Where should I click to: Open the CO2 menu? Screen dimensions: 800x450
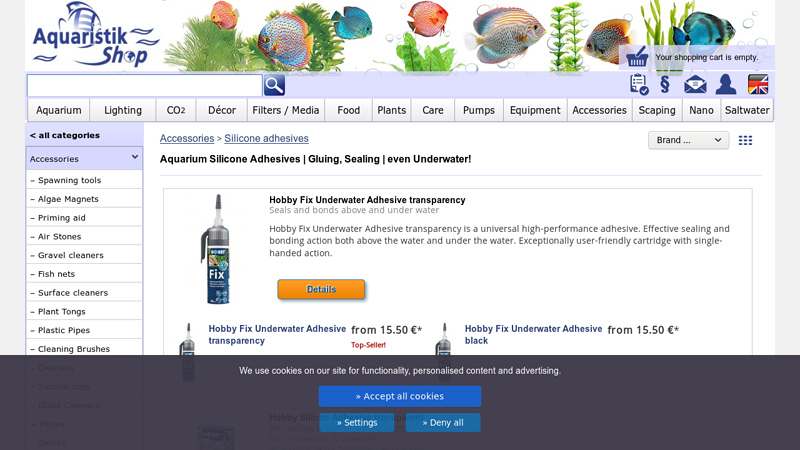point(176,110)
